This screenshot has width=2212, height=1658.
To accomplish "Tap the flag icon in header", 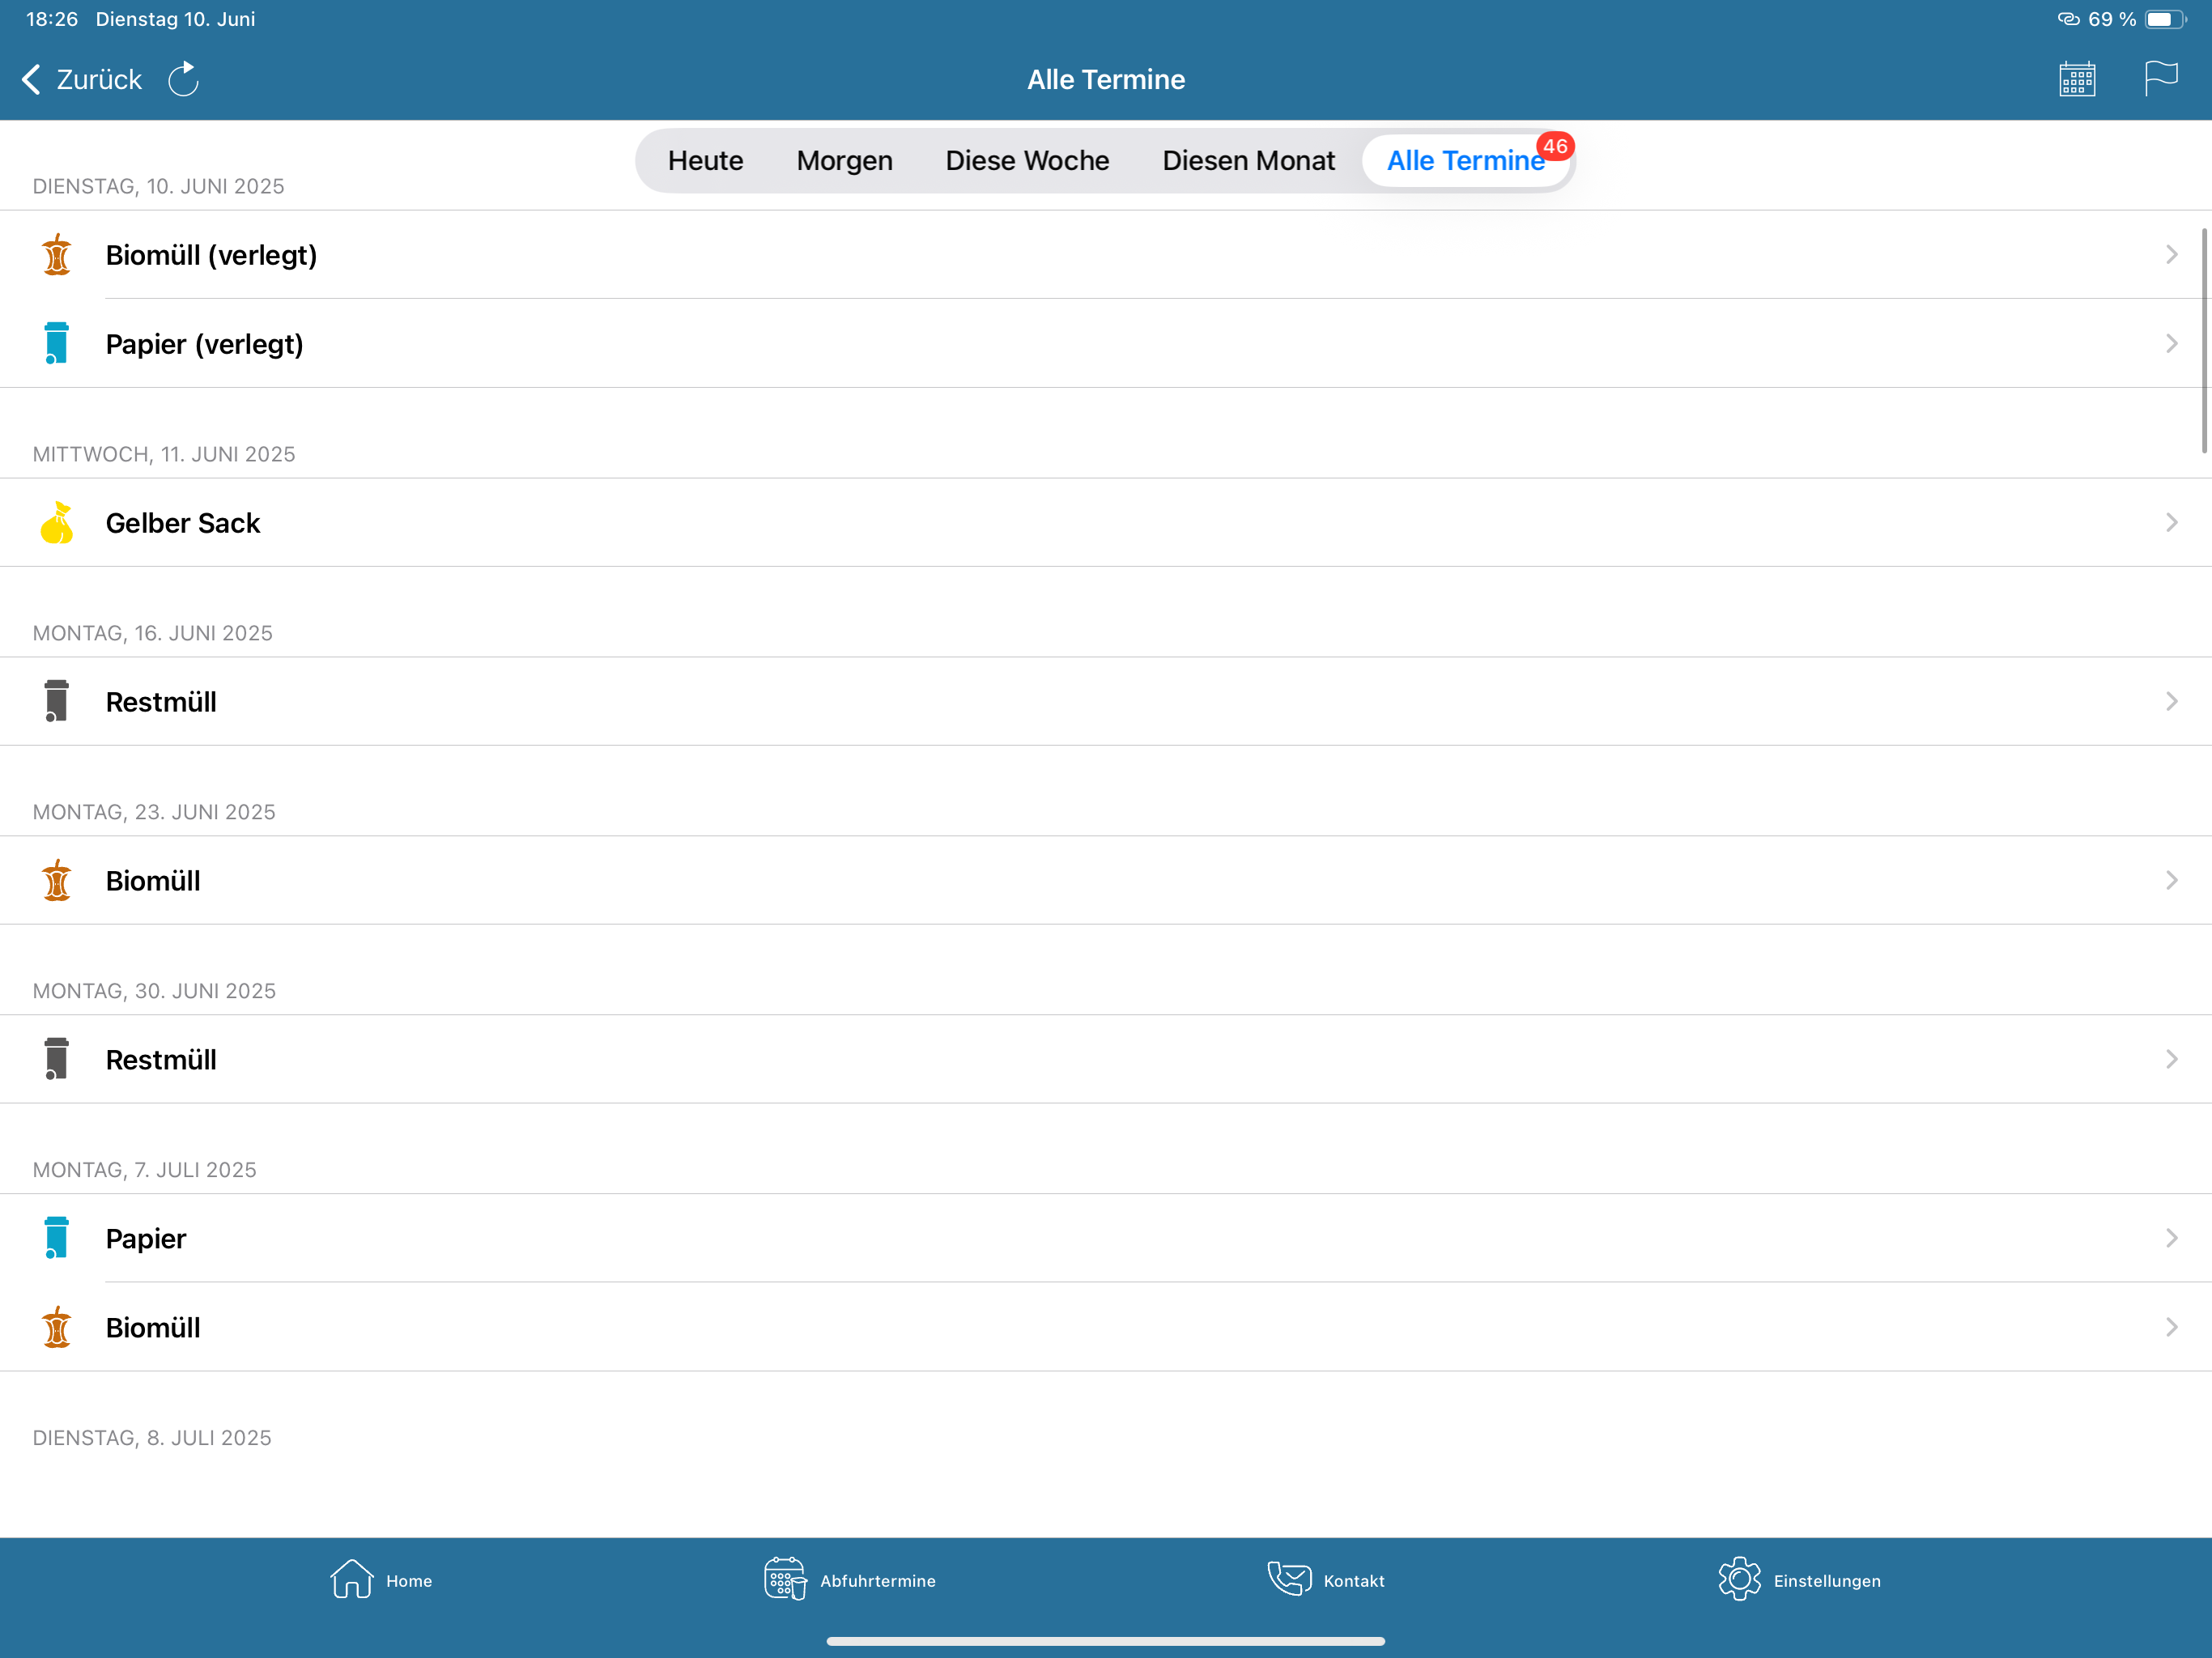I will [x=2160, y=78].
